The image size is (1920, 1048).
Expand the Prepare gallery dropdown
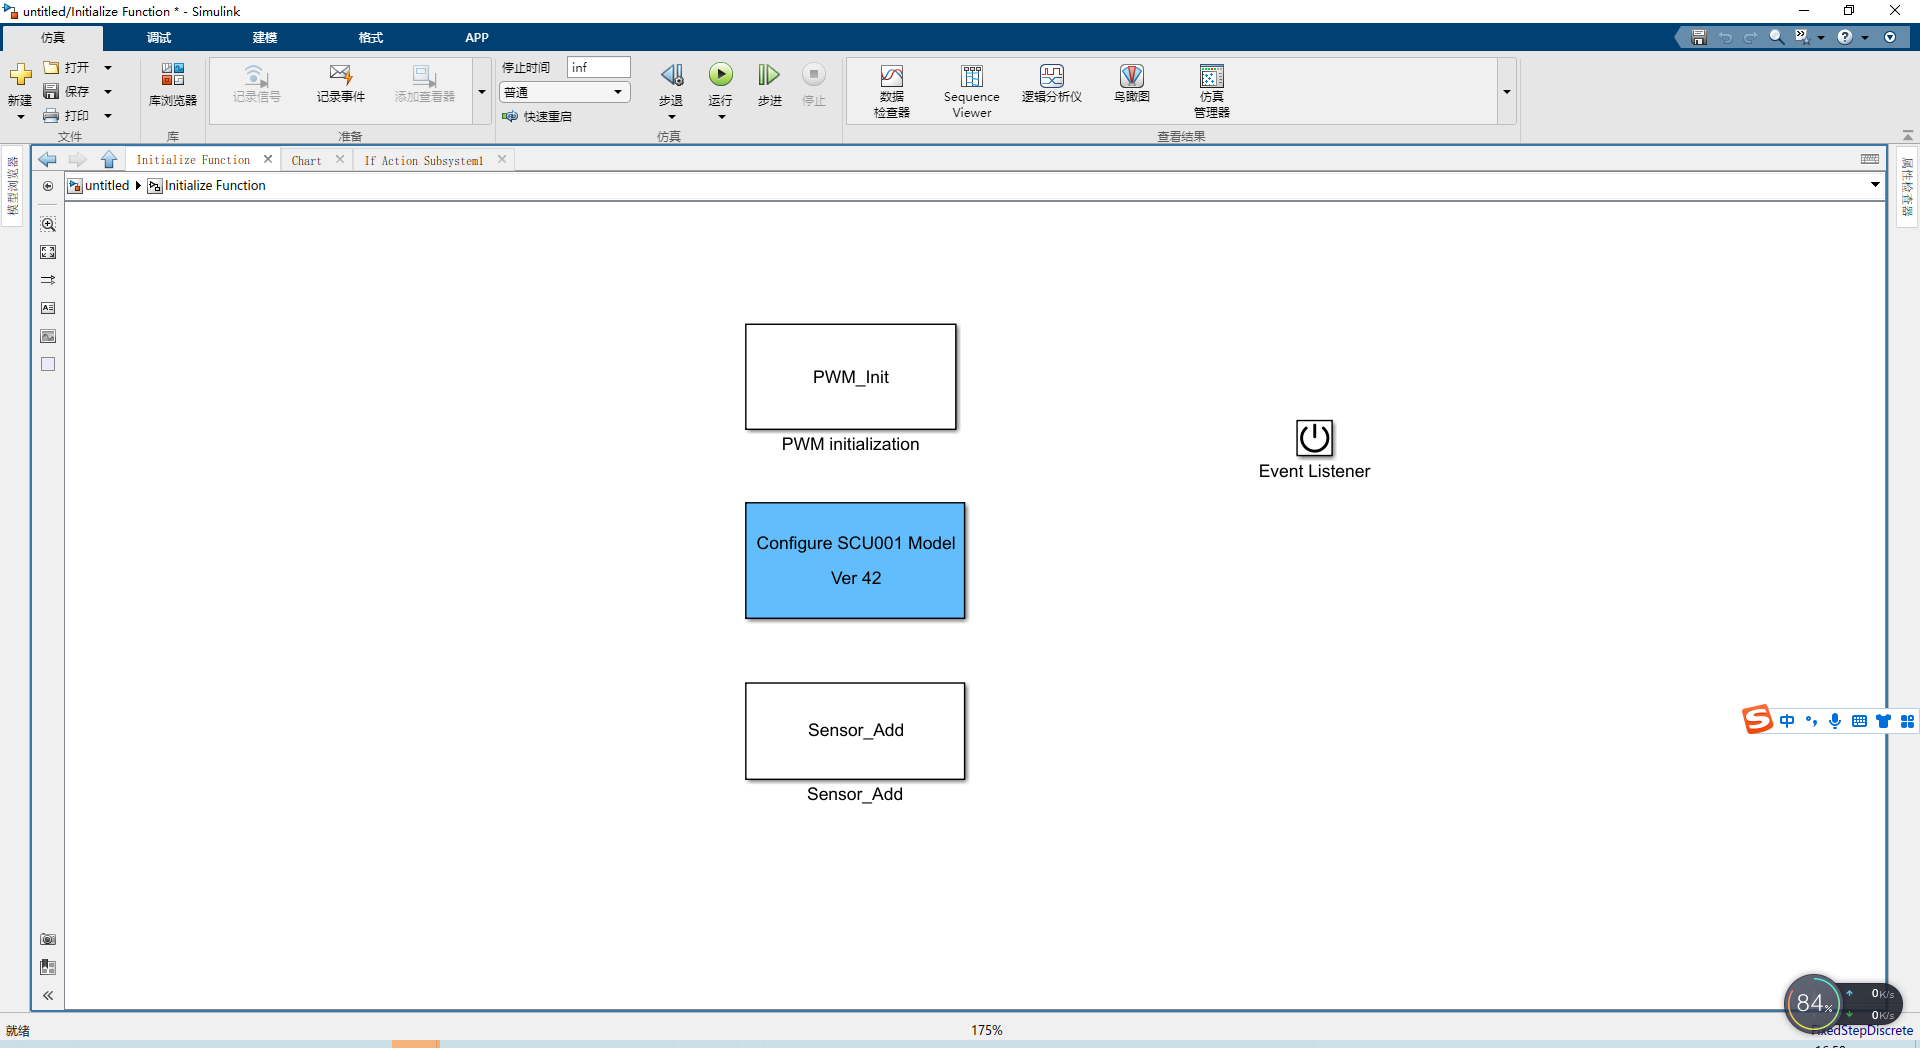pyautogui.click(x=482, y=92)
